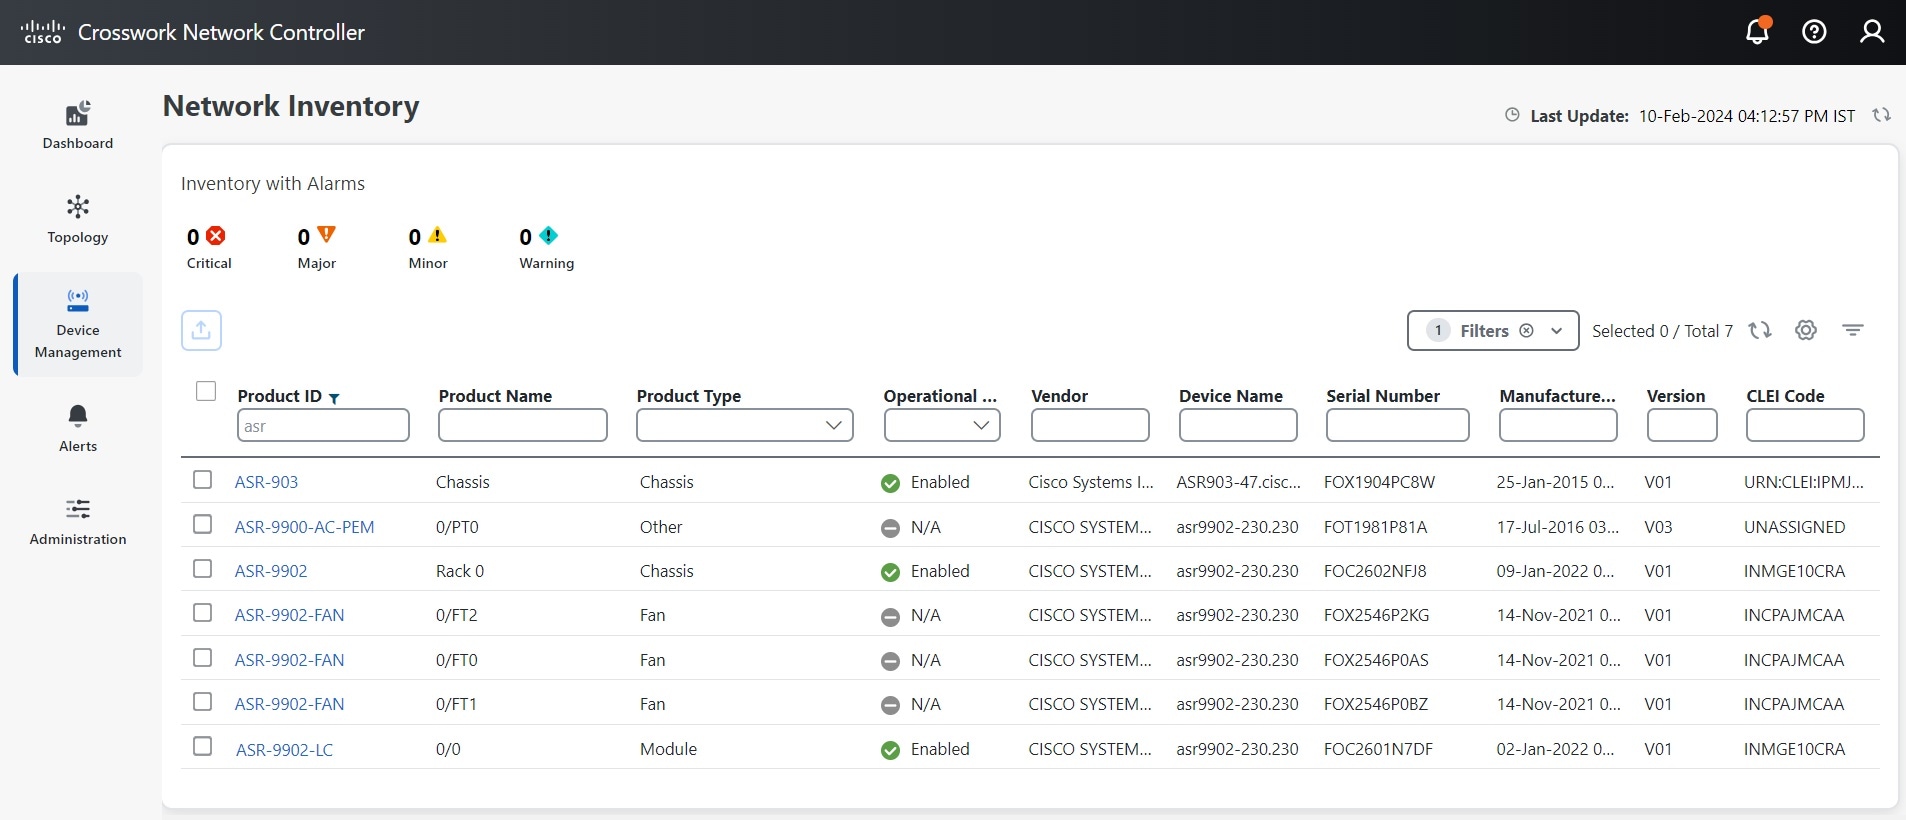Open the ASR-9902-FAN link for 0/FT1

[x=289, y=704]
